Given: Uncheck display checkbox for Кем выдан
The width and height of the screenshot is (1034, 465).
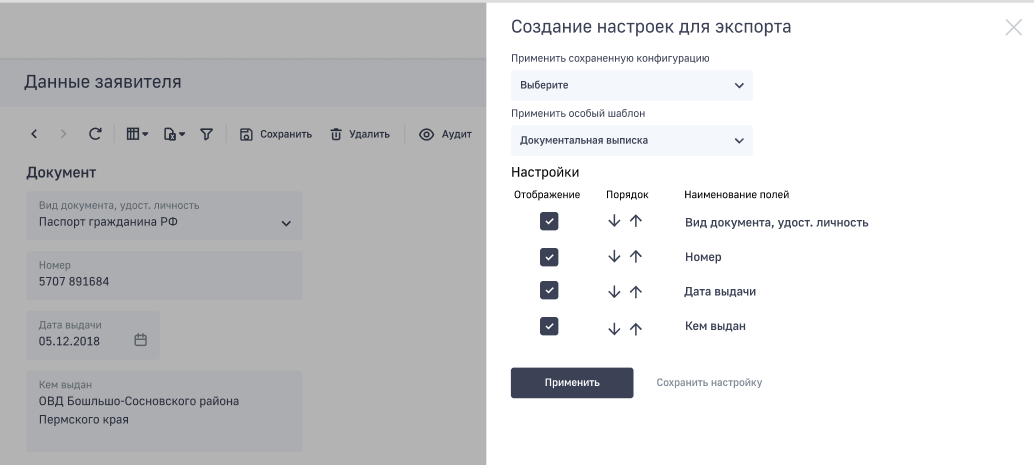Looking at the screenshot, I should click(549, 326).
